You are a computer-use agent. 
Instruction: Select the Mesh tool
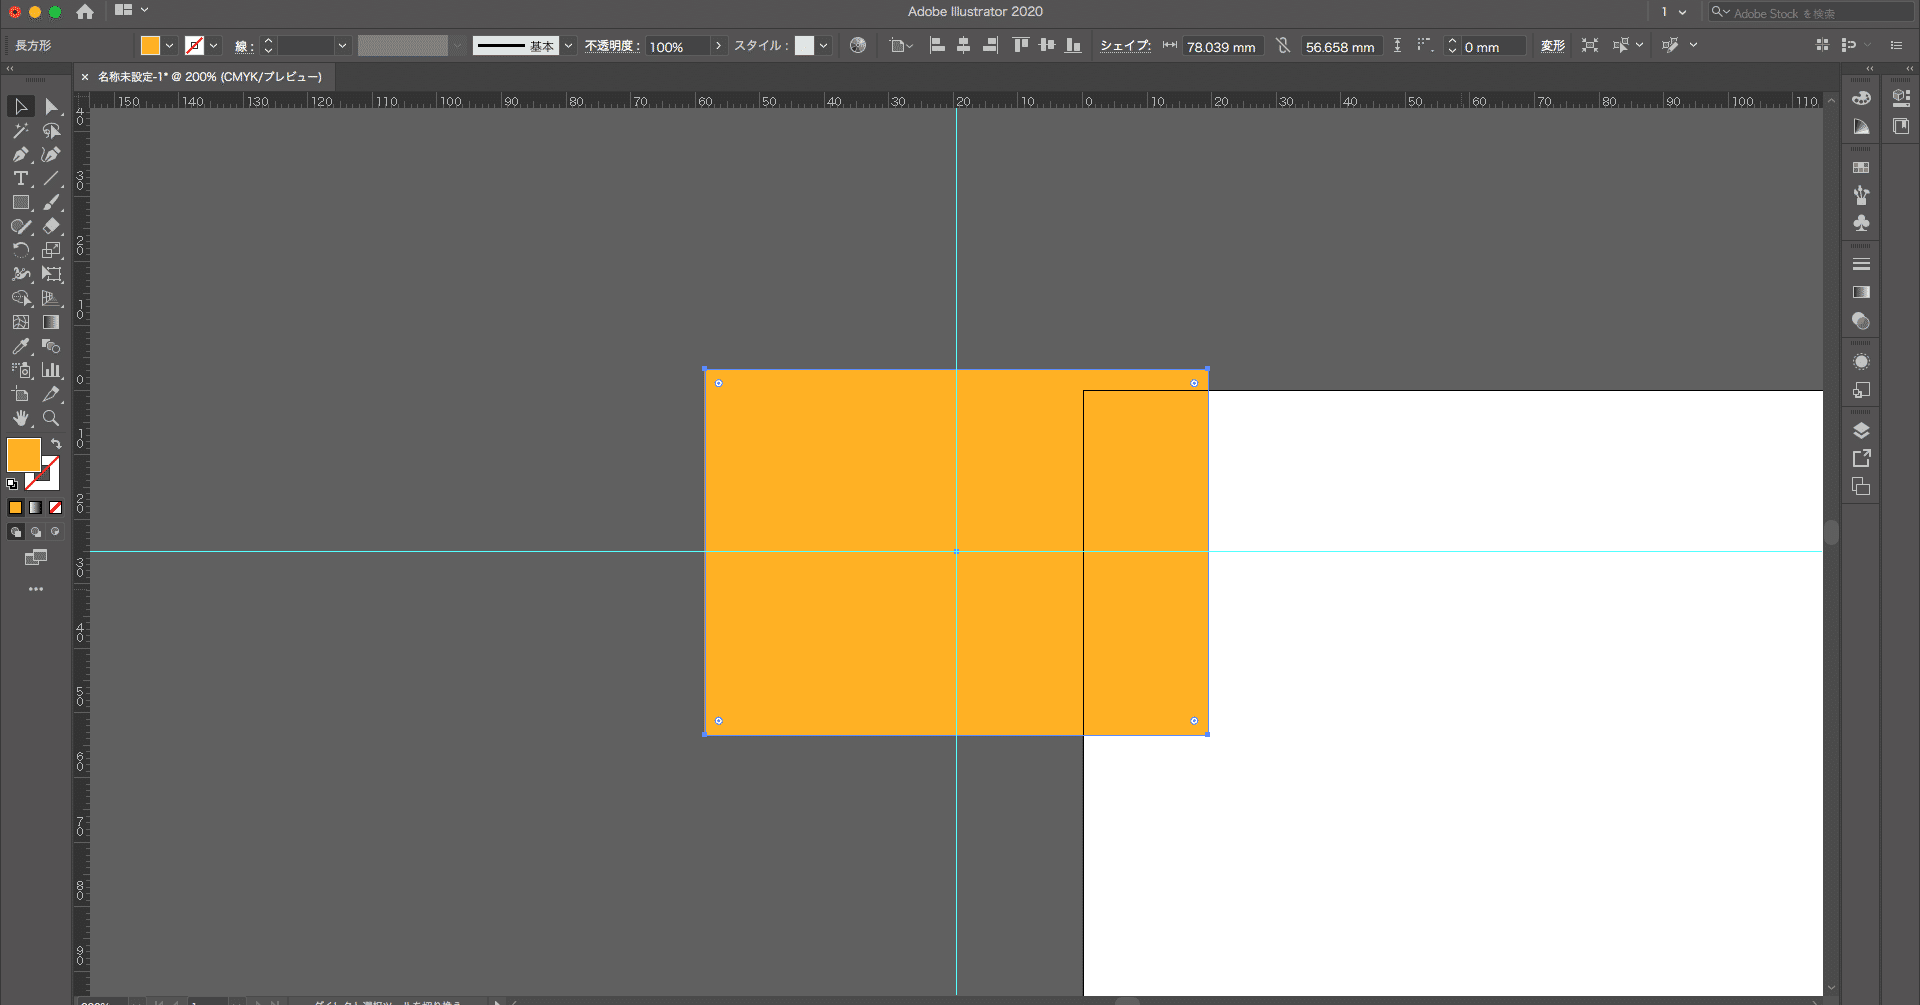pyautogui.click(x=21, y=322)
